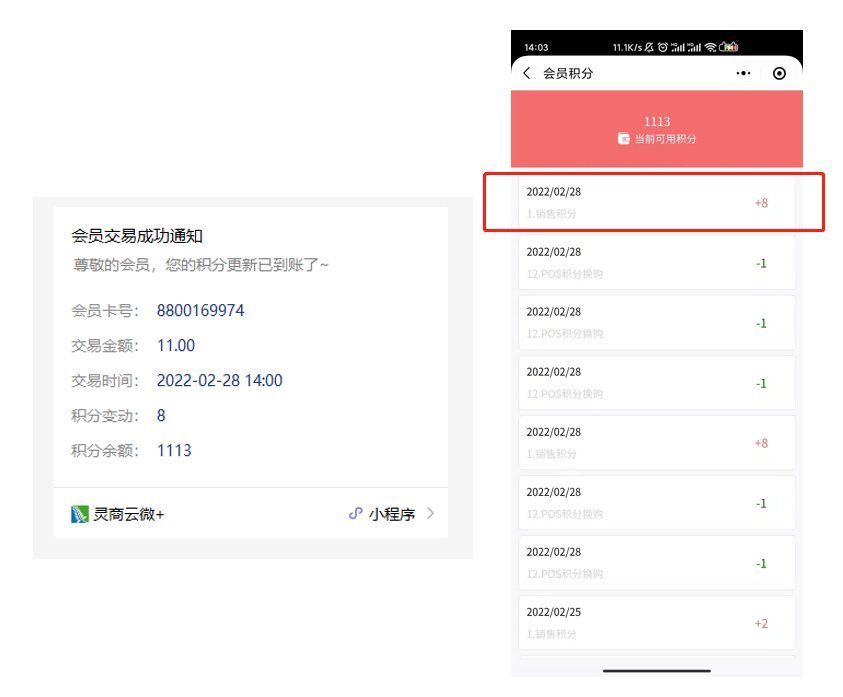
Task: Select the 会员交易成功通知 card title
Action: tap(137, 236)
